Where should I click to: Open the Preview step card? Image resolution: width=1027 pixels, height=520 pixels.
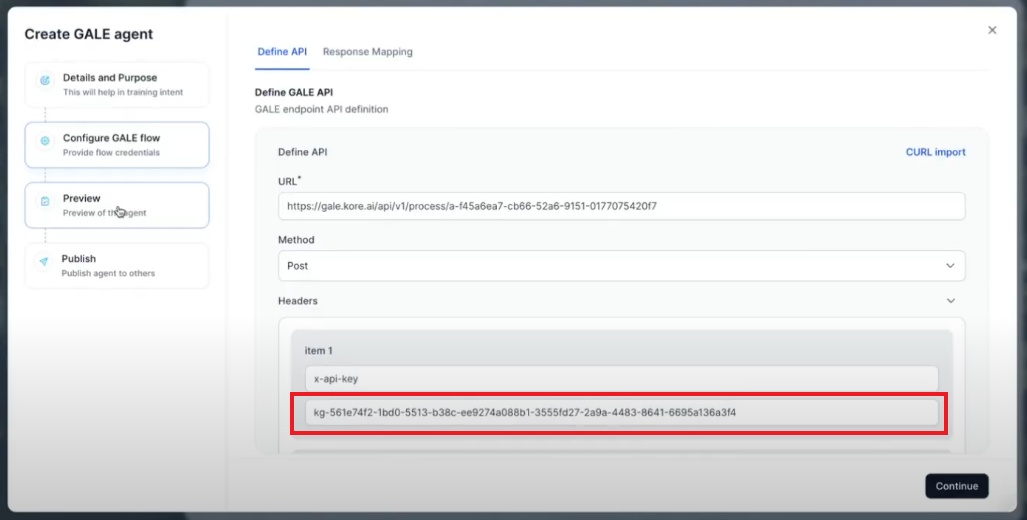(117, 205)
